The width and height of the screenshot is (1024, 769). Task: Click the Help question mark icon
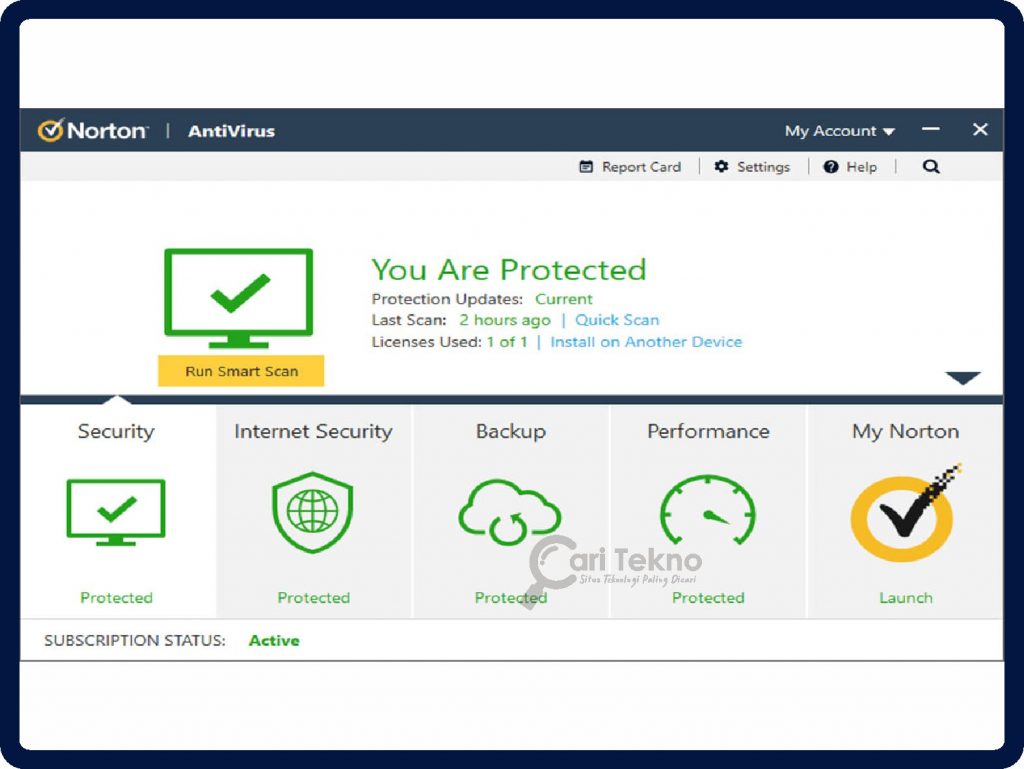831,166
